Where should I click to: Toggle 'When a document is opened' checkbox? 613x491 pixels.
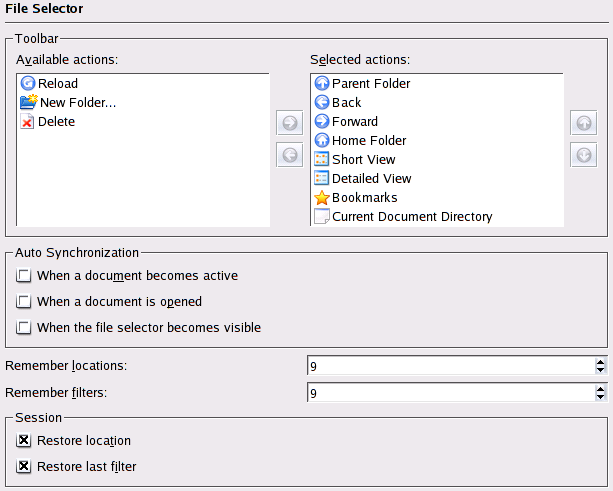(24, 302)
